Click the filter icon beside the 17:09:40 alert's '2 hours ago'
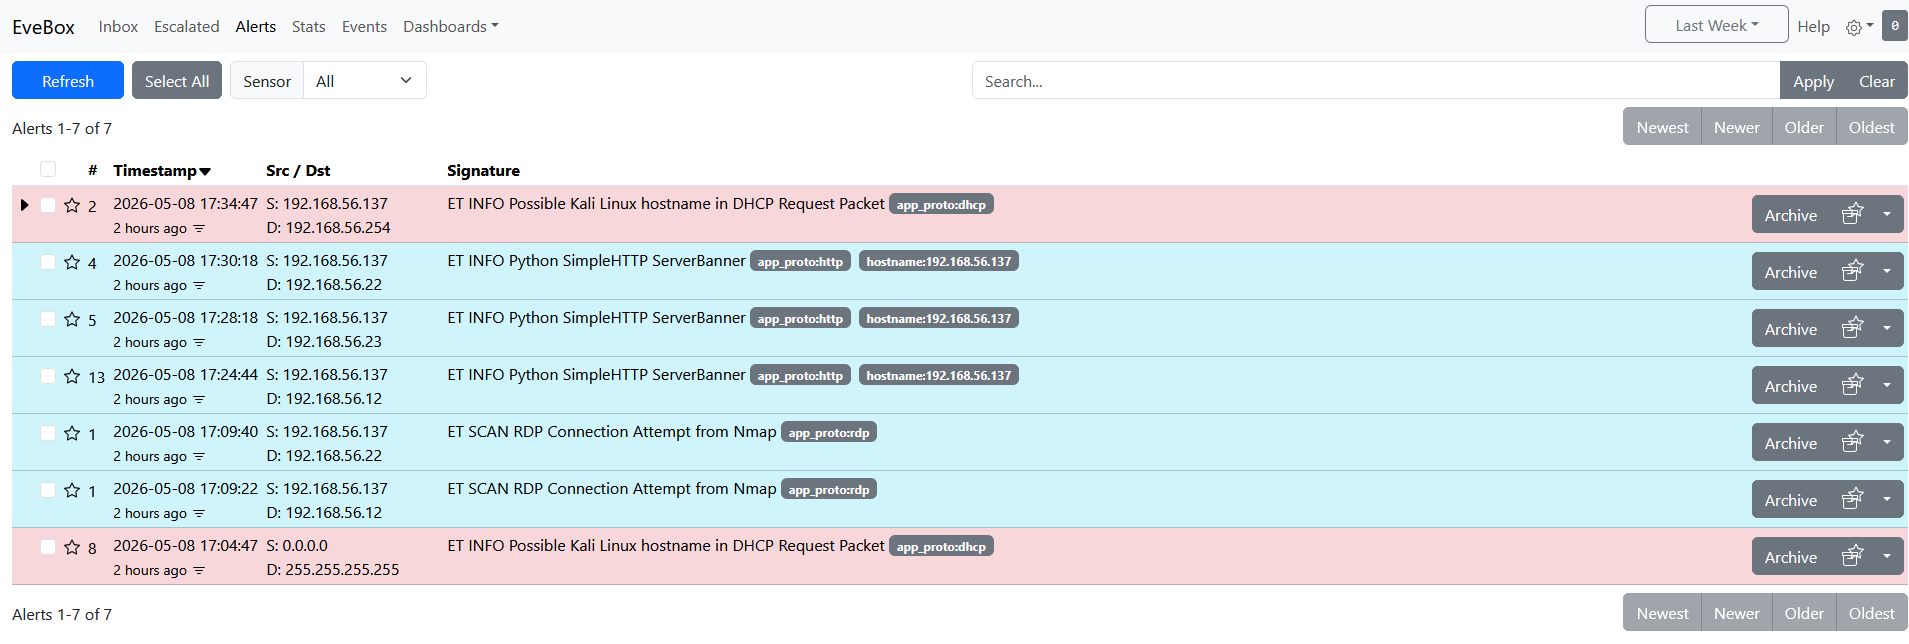 point(199,457)
